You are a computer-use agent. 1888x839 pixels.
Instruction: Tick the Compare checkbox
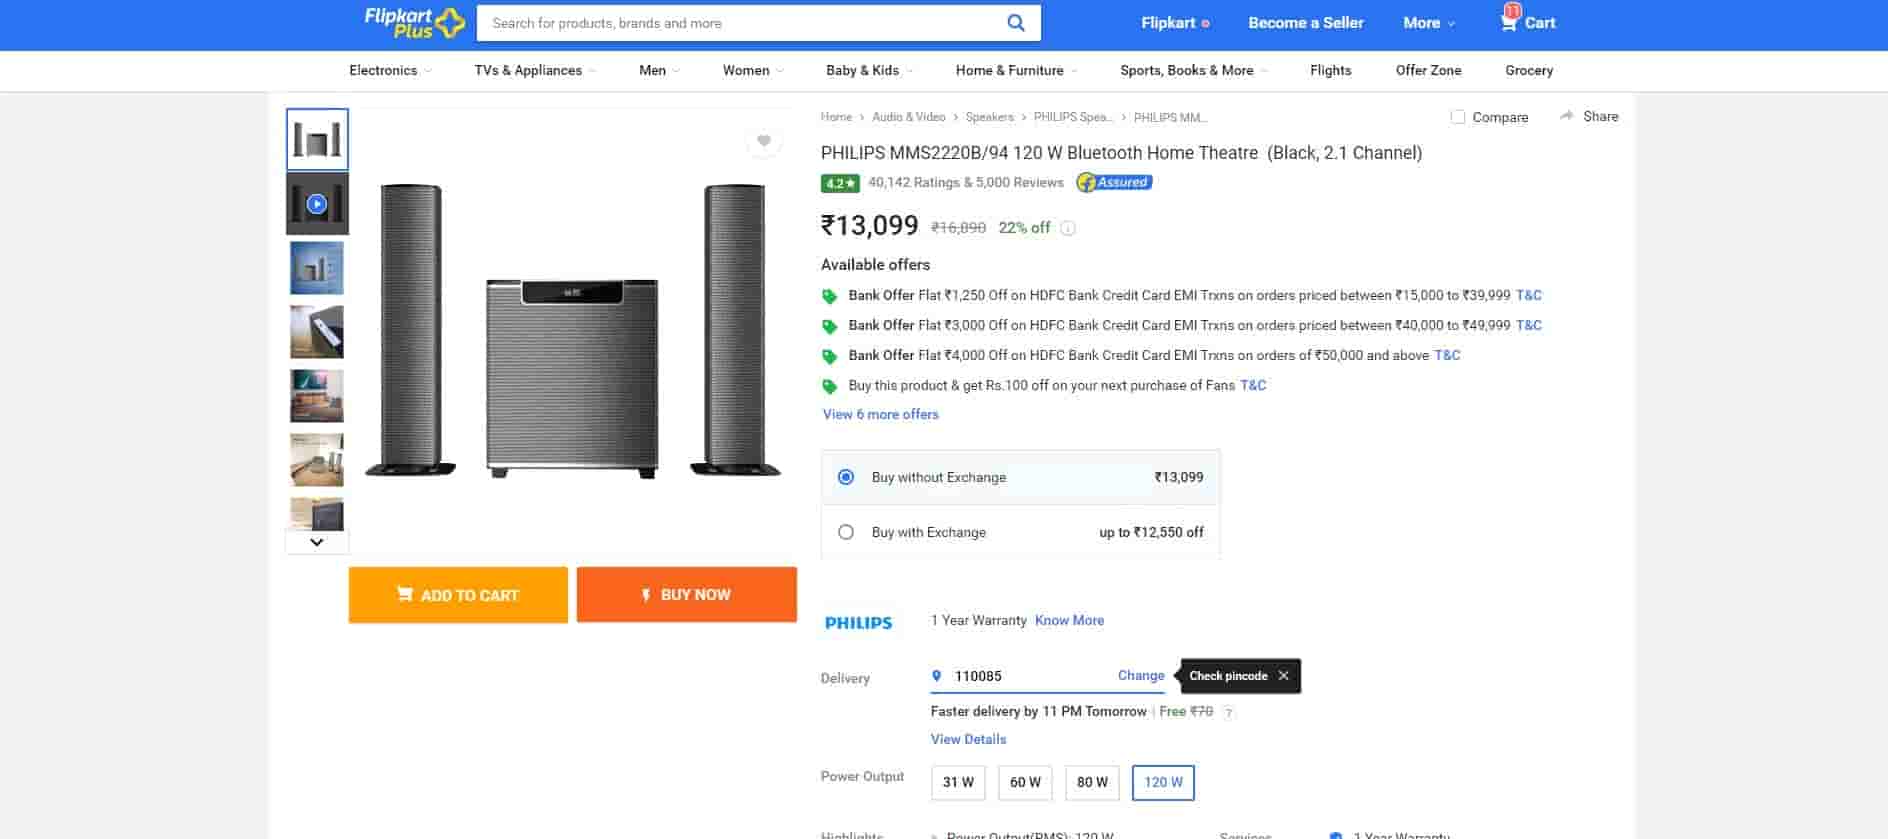[1458, 117]
